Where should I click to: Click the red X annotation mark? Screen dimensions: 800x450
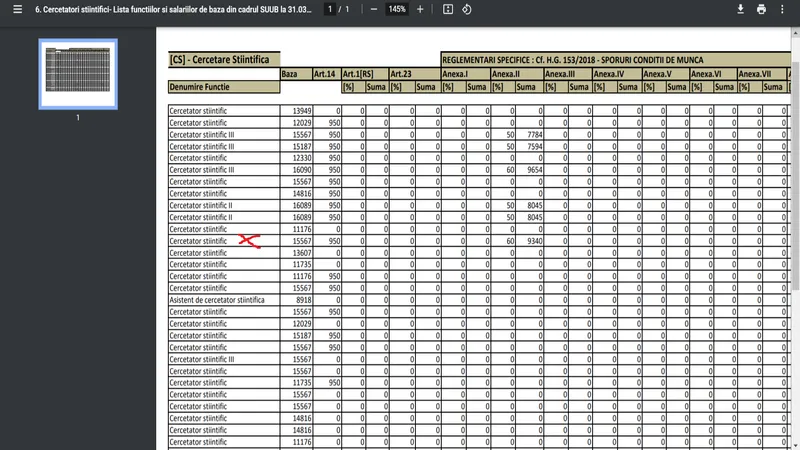click(x=249, y=240)
